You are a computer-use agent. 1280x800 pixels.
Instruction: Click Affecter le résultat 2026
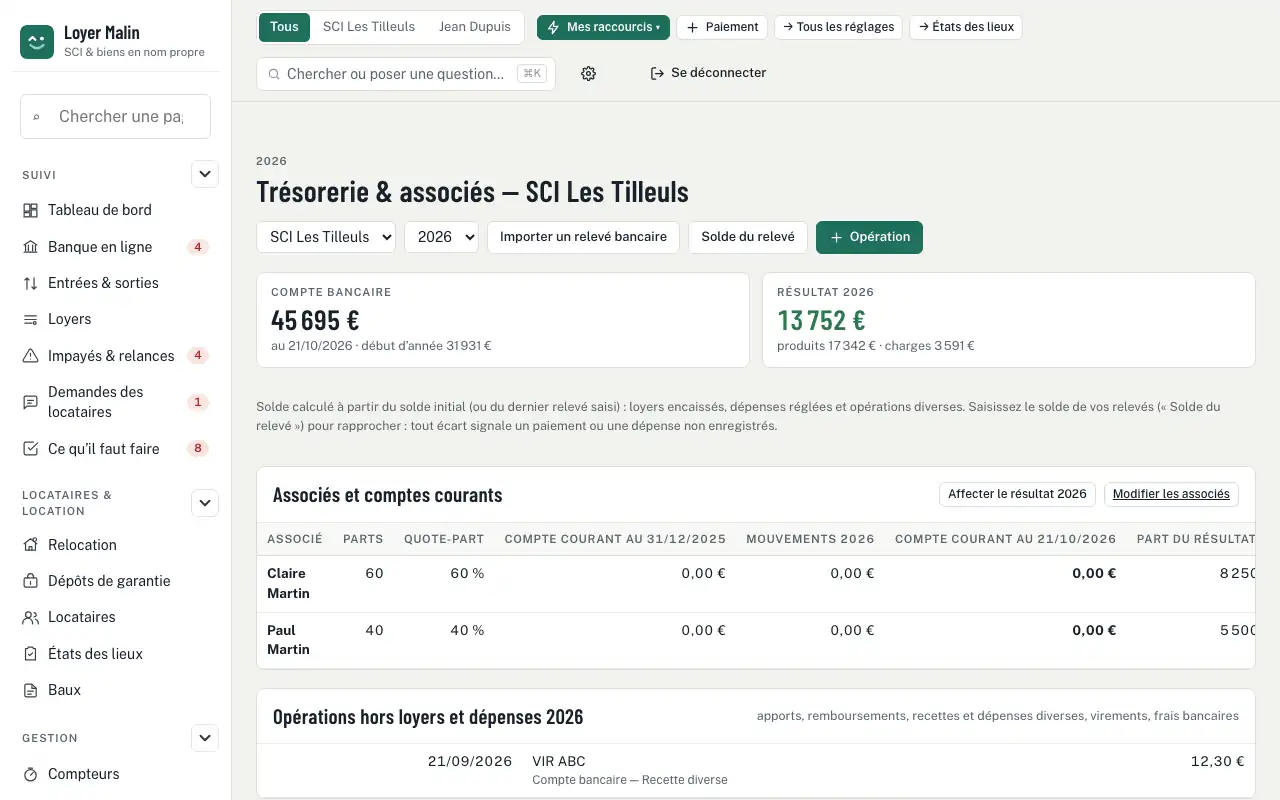coord(1017,494)
